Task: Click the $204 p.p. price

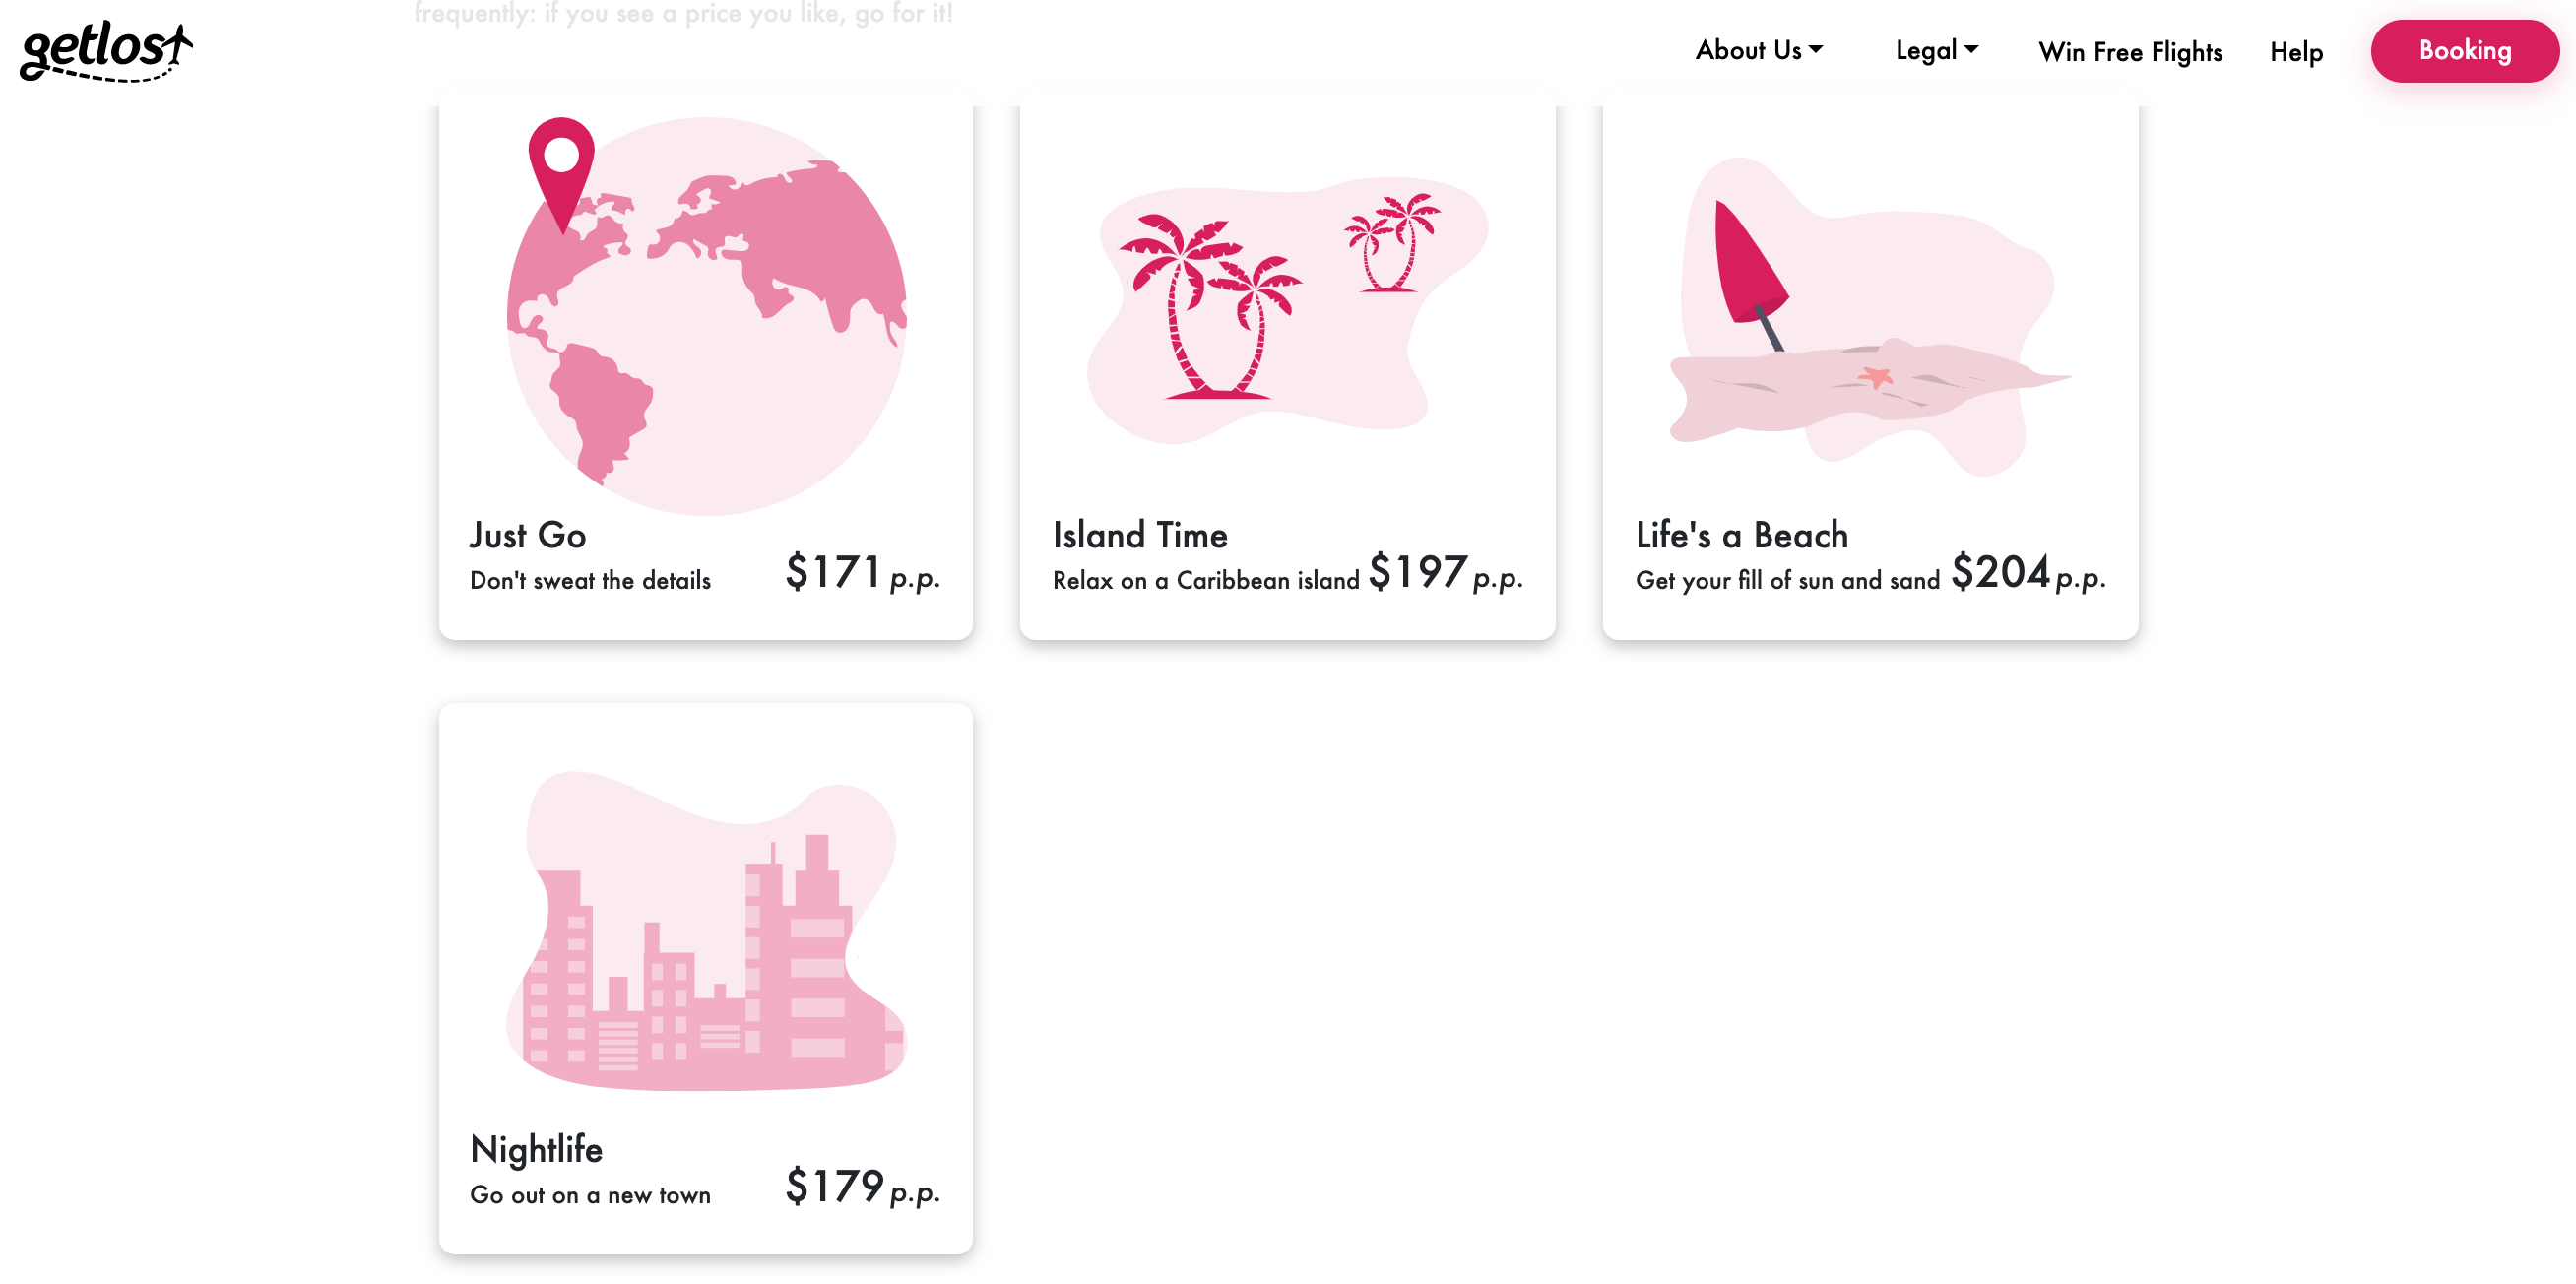Action: click(2027, 573)
